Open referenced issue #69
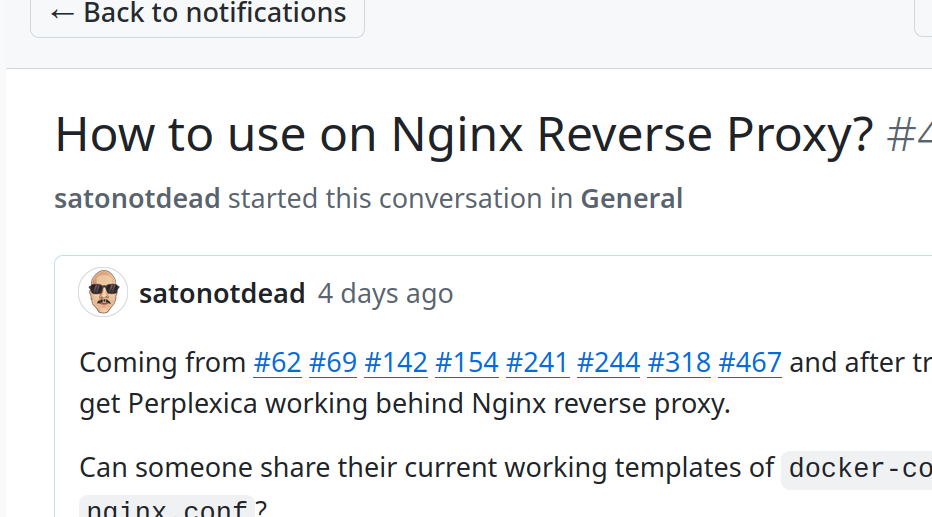This screenshot has width=932, height=517. coord(333,362)
